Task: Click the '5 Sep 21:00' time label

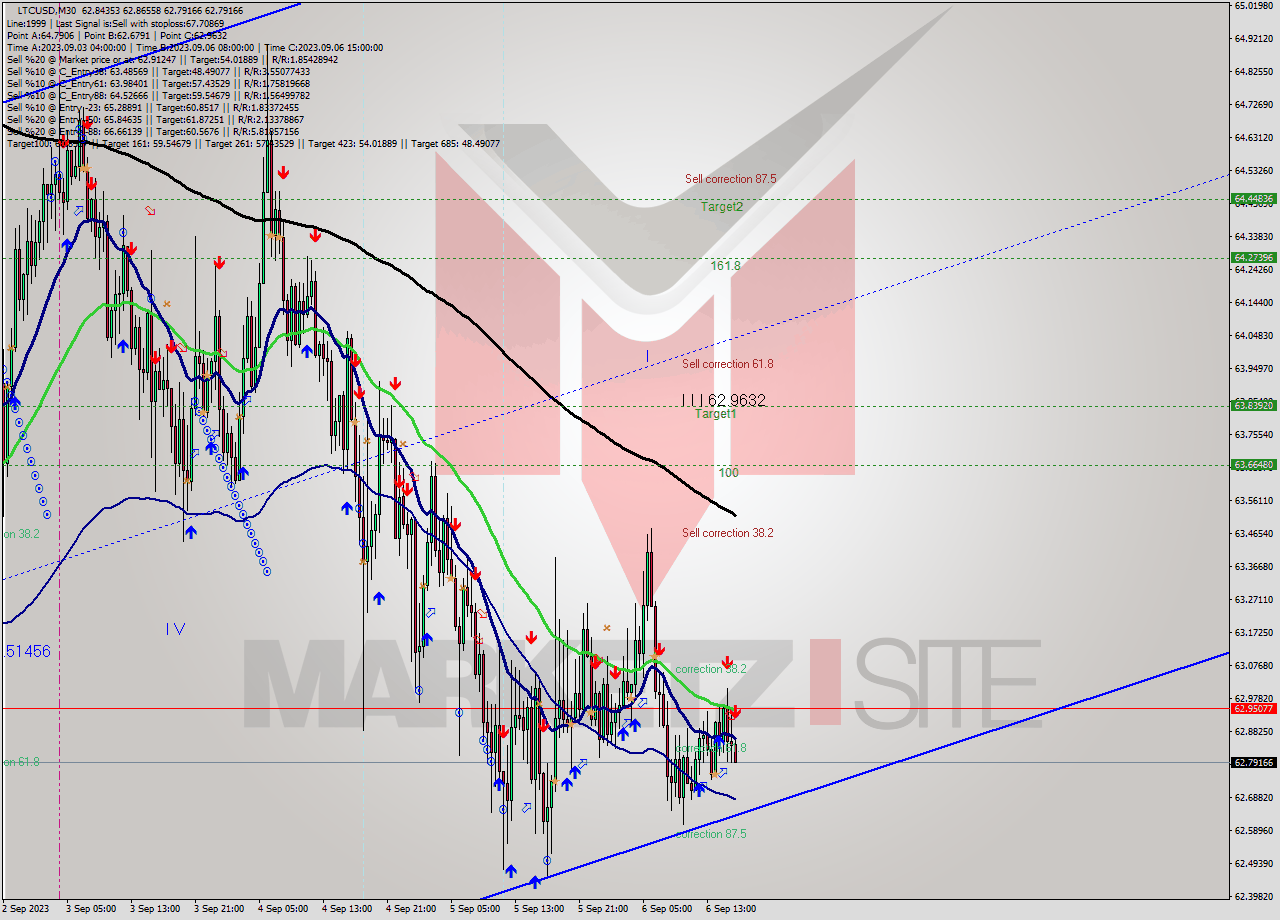Action: [x=603, y=909]
